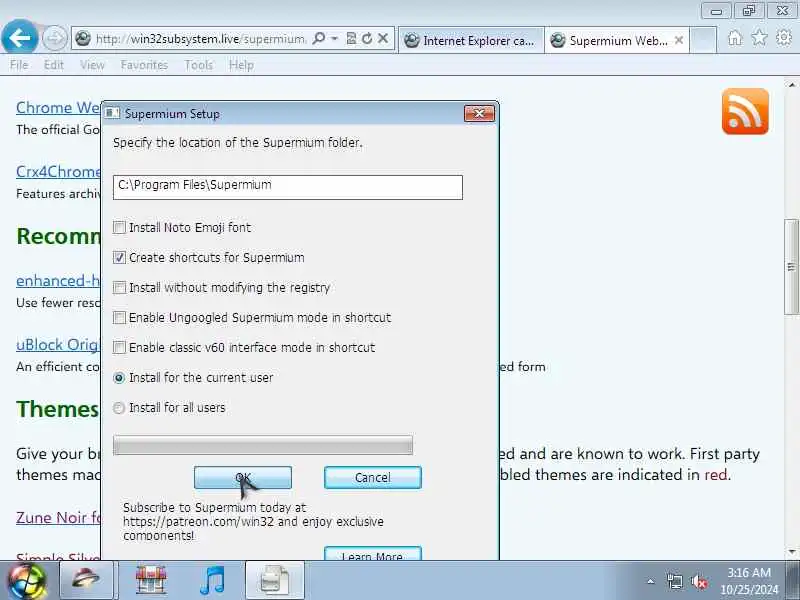This screenshot has width=800, height=600.
Task: Refresh the page with the reload icon
Action: pos(367,38)
